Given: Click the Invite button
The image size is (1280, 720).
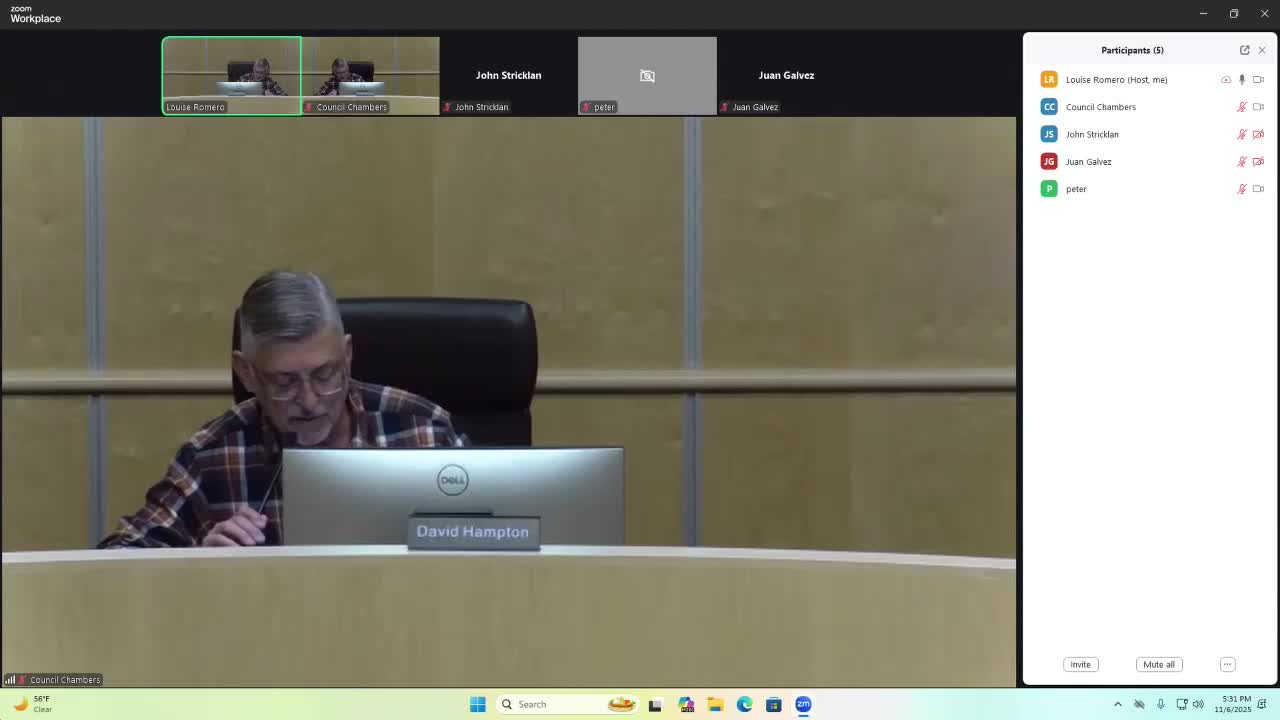Looking at the screenshot, I should click(1080, 664).
